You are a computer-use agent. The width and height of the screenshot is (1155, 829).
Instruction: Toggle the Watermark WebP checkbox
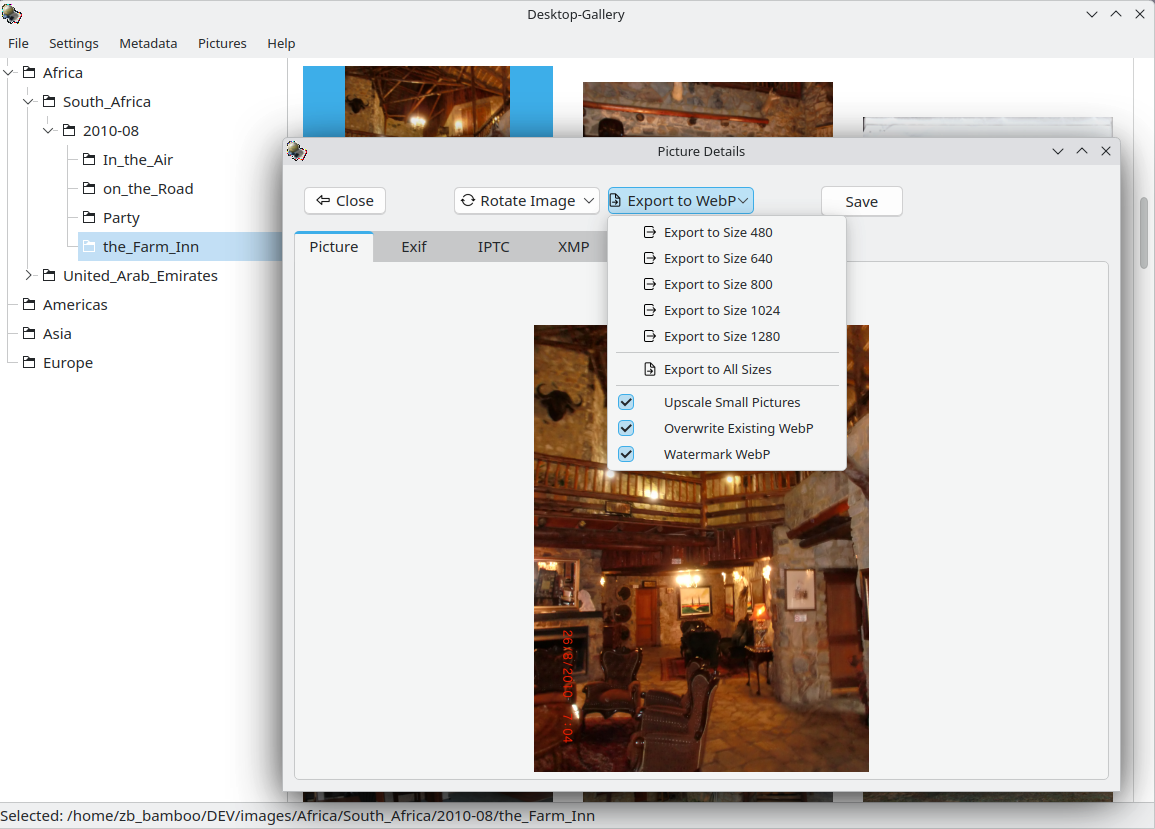tap(626, 455)
